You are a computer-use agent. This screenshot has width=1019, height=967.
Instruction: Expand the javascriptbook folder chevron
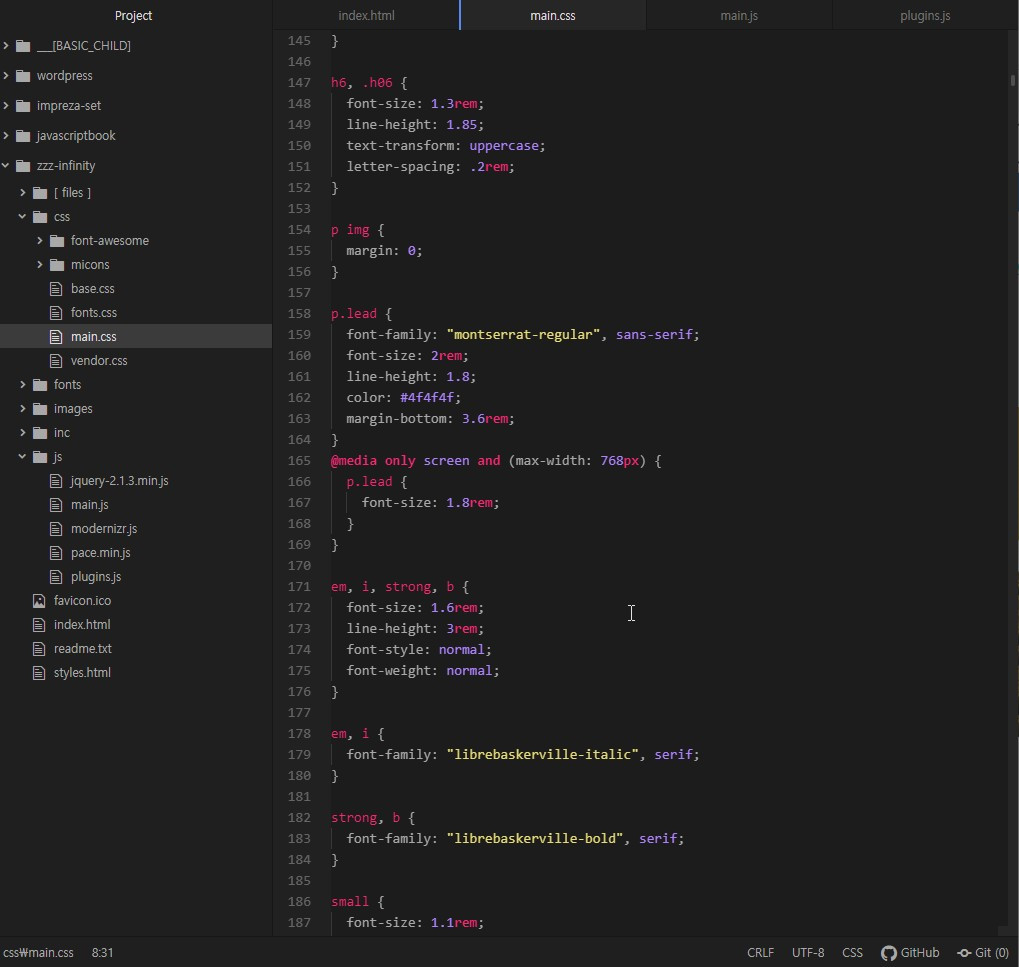[x=6, y=135]
